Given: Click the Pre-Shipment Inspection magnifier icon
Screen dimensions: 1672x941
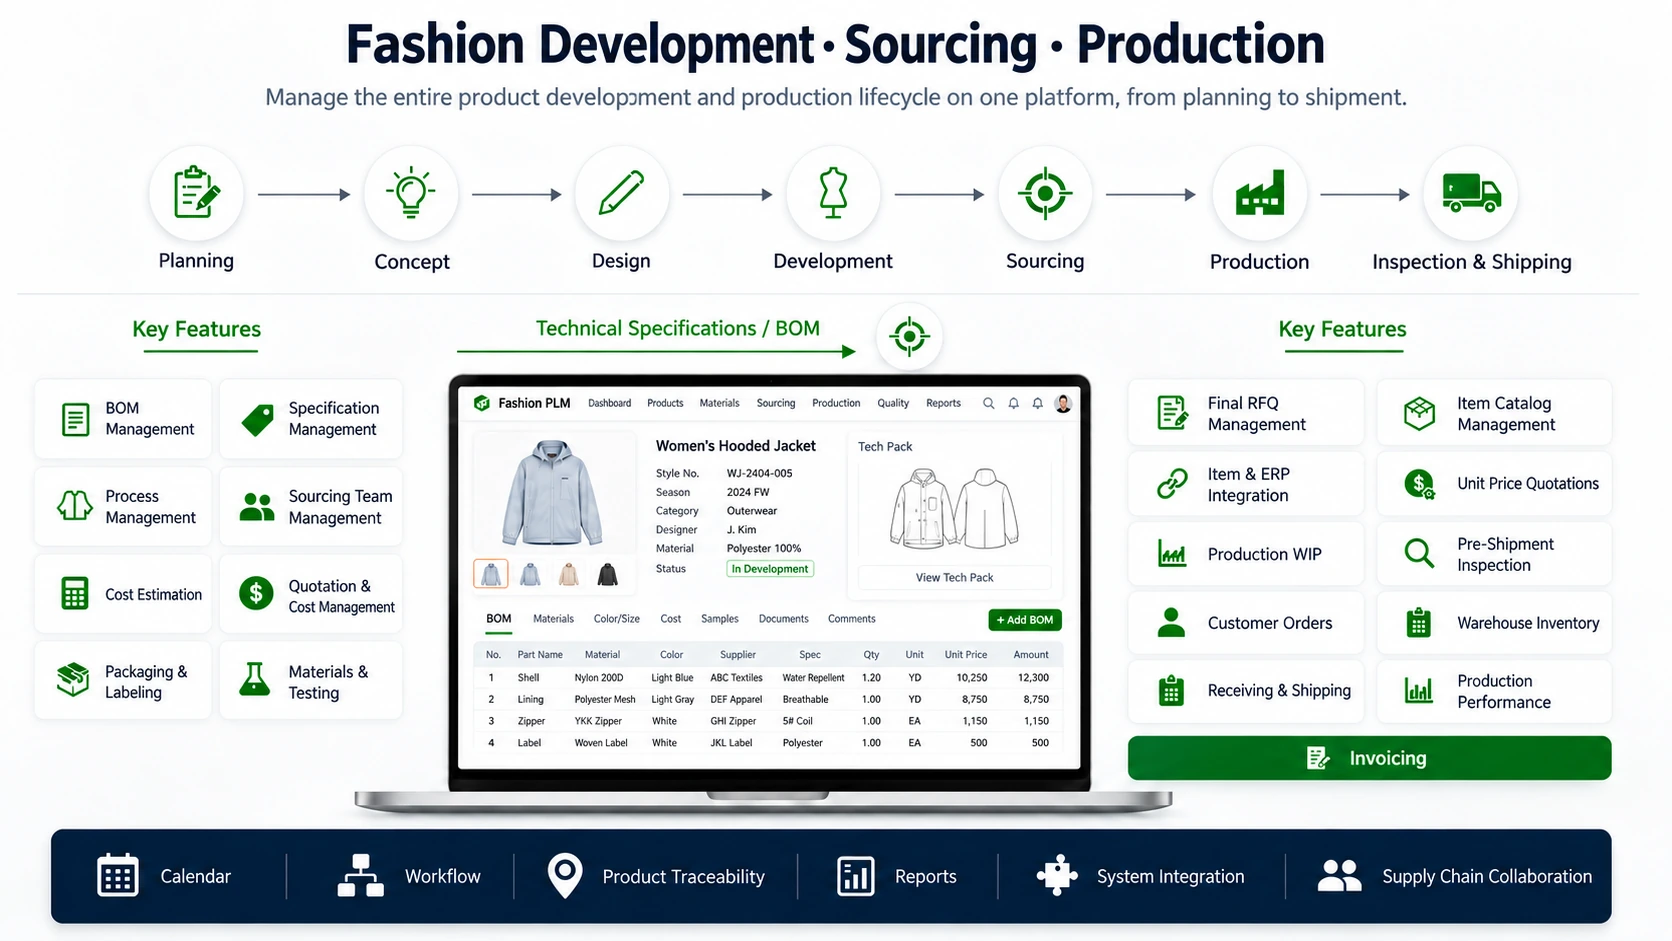Looking at the screenshot, I should coord(1419,553).
